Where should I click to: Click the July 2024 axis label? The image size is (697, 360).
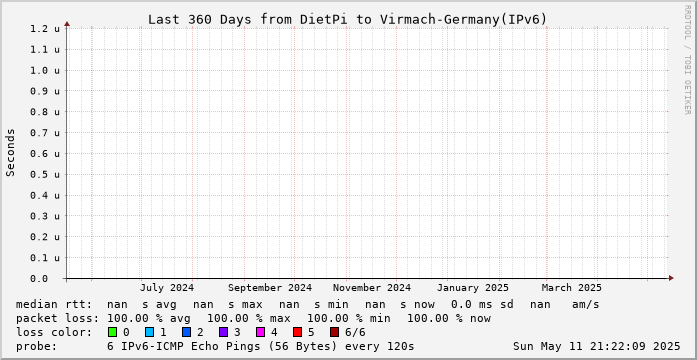point(167,288)
